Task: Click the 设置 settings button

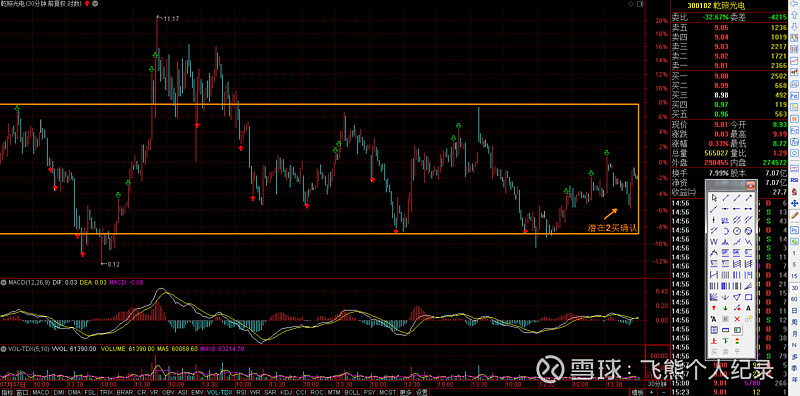Action: [x=421, y=392]
